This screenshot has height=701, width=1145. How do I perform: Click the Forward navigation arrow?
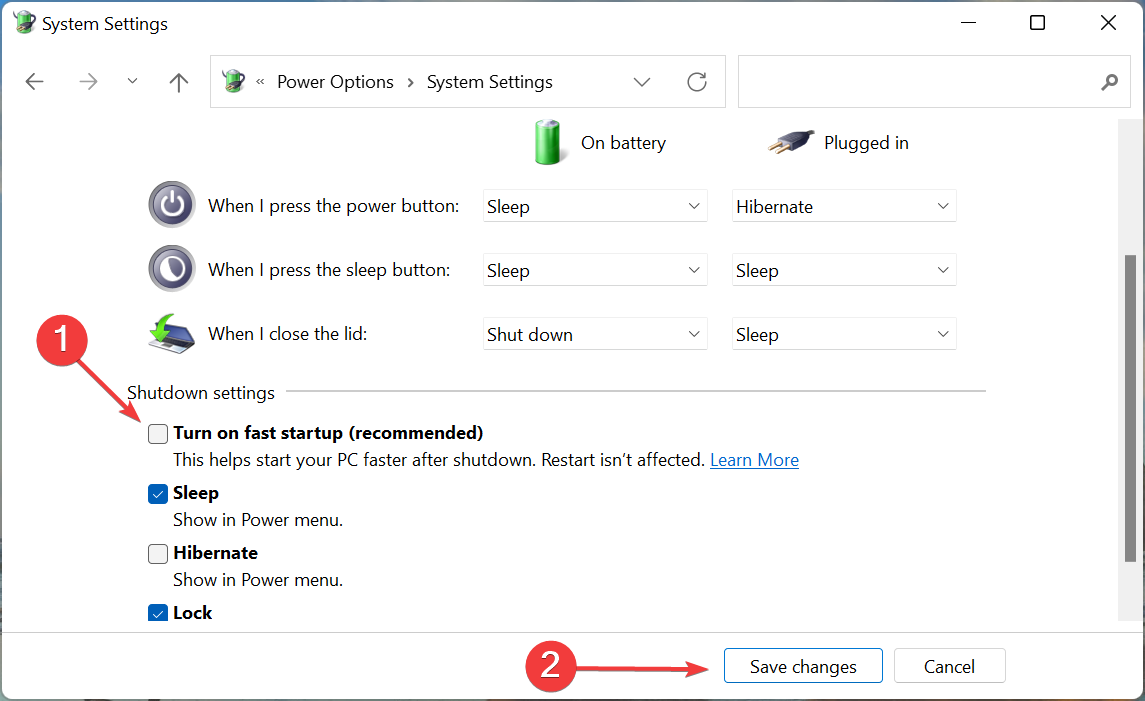click(x=88, y=82)
